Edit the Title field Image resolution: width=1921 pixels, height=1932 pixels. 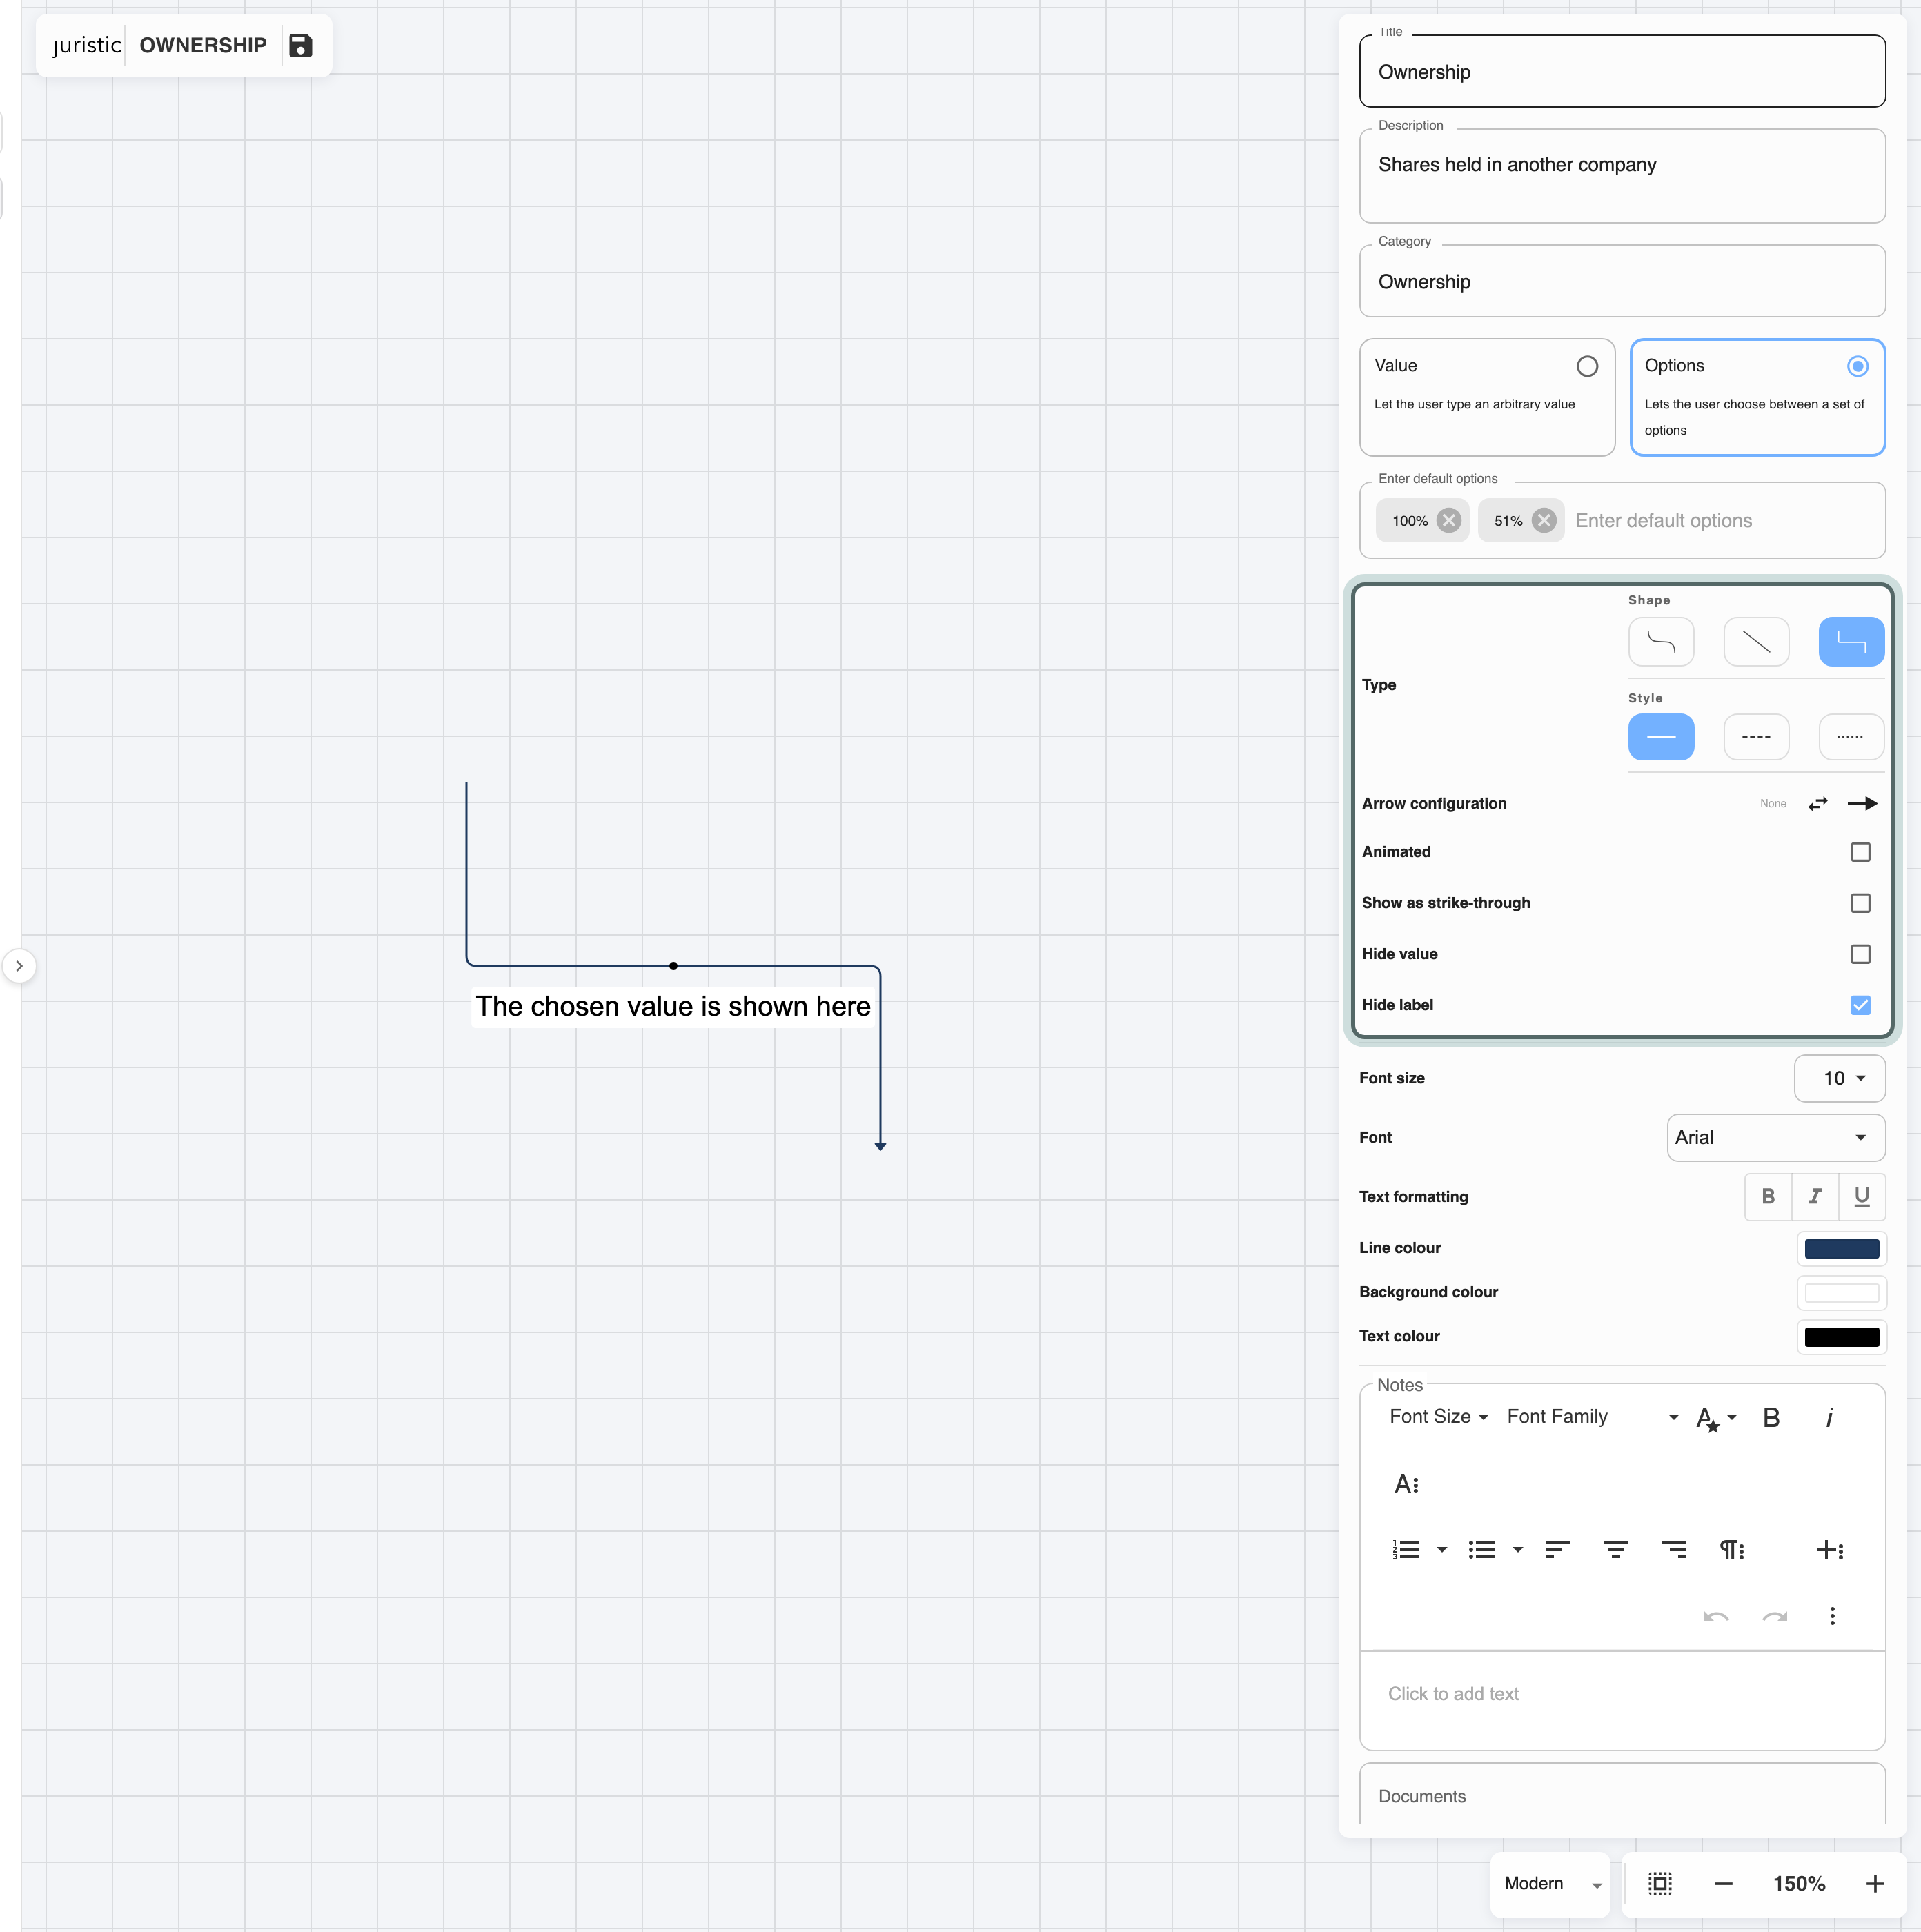pyautogui.click(x=1622, y=72)
